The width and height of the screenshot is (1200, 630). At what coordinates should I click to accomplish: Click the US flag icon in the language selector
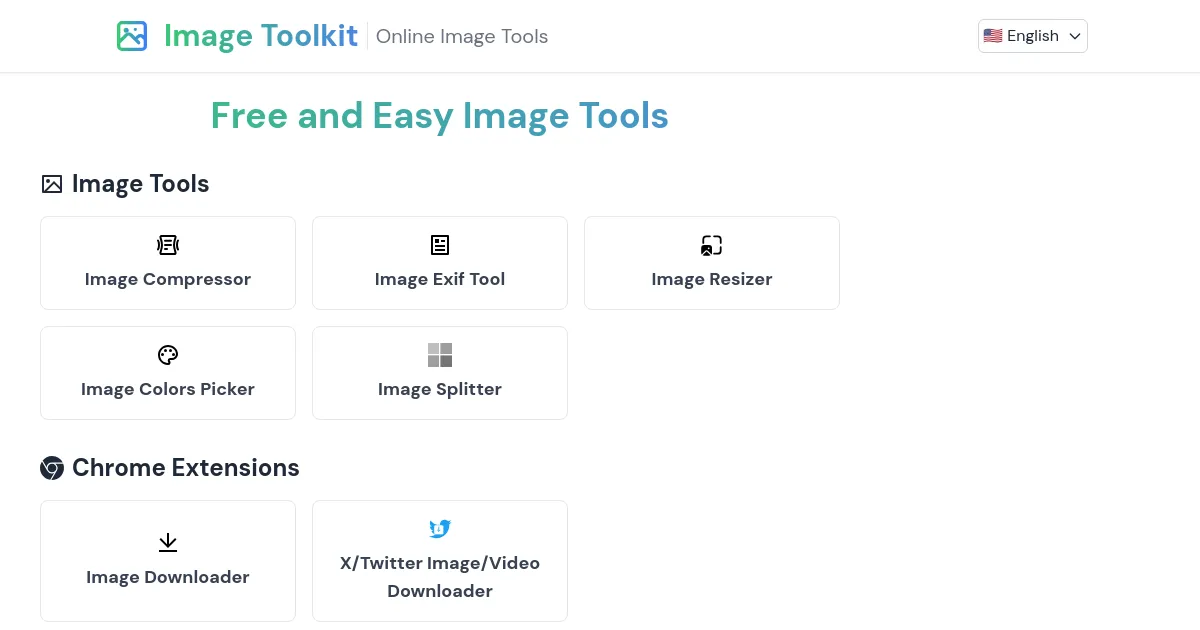(993, 36)
